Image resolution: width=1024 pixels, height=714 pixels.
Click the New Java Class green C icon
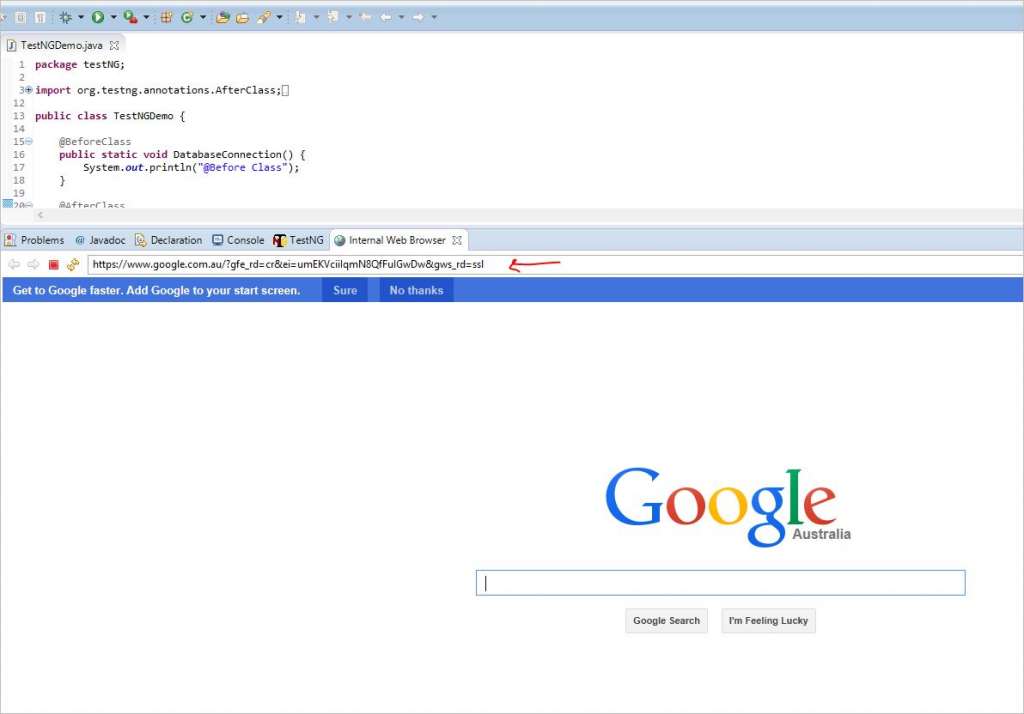[187, 17]
